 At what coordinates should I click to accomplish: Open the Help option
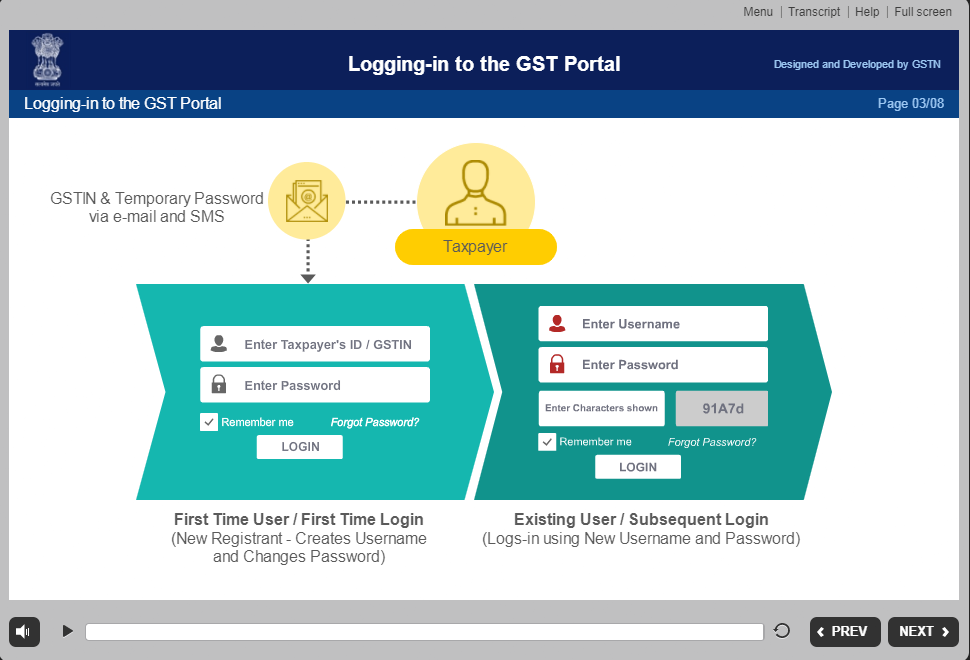click(867, 12)
